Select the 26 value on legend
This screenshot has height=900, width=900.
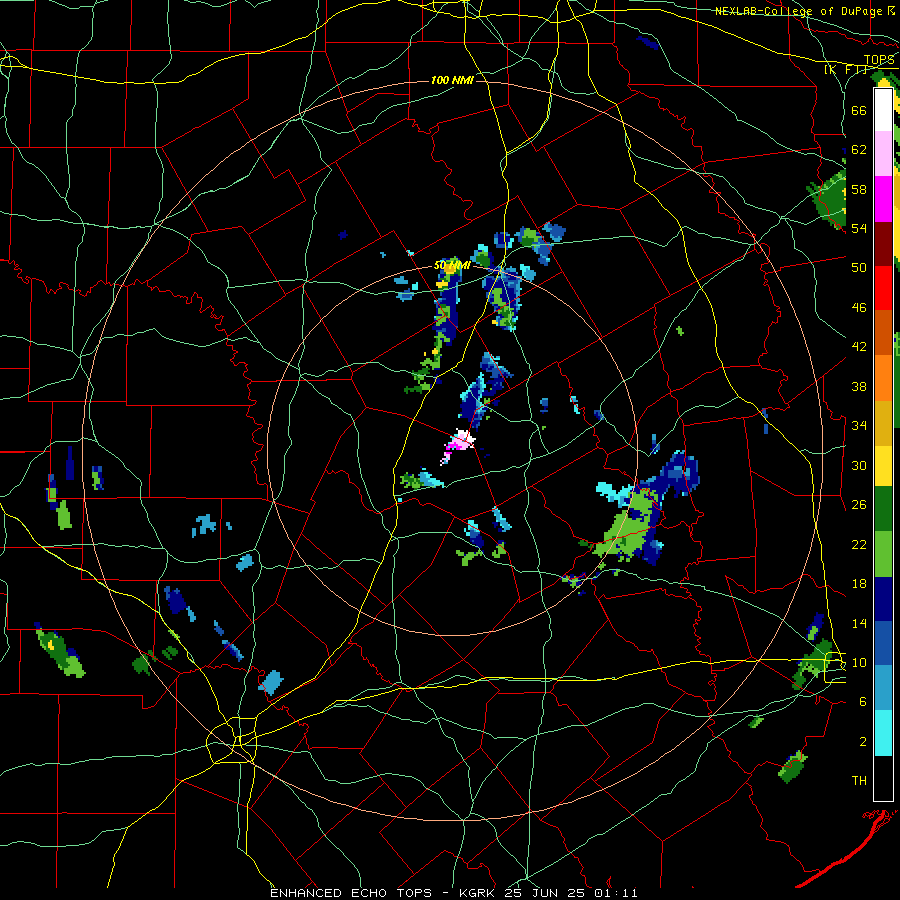coord(859,505)
